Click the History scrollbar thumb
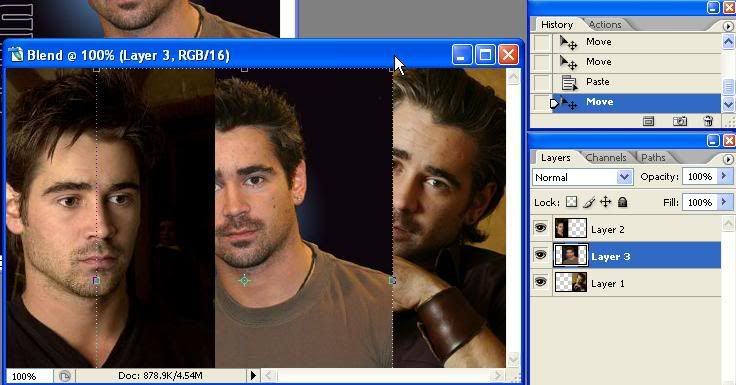 pos(728,87)
